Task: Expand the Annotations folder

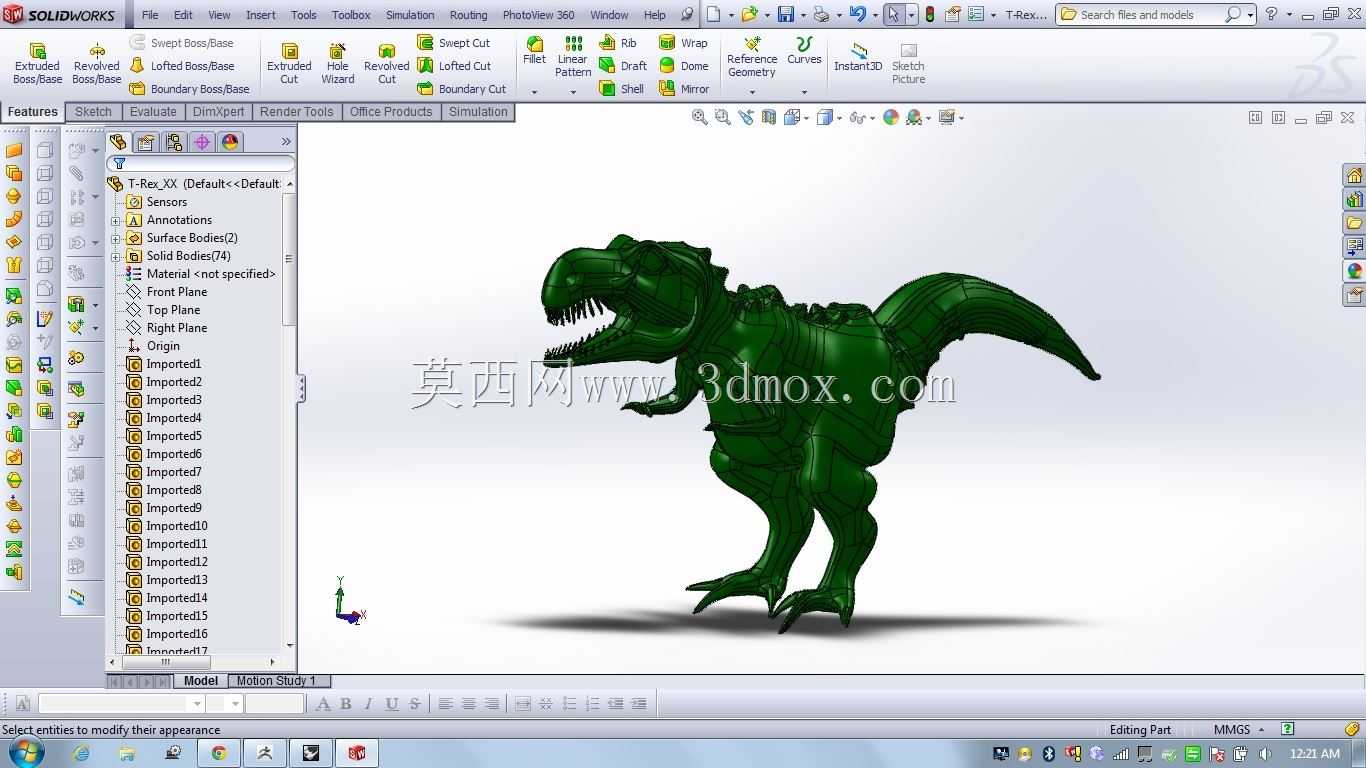Action: tap(116, 220)
